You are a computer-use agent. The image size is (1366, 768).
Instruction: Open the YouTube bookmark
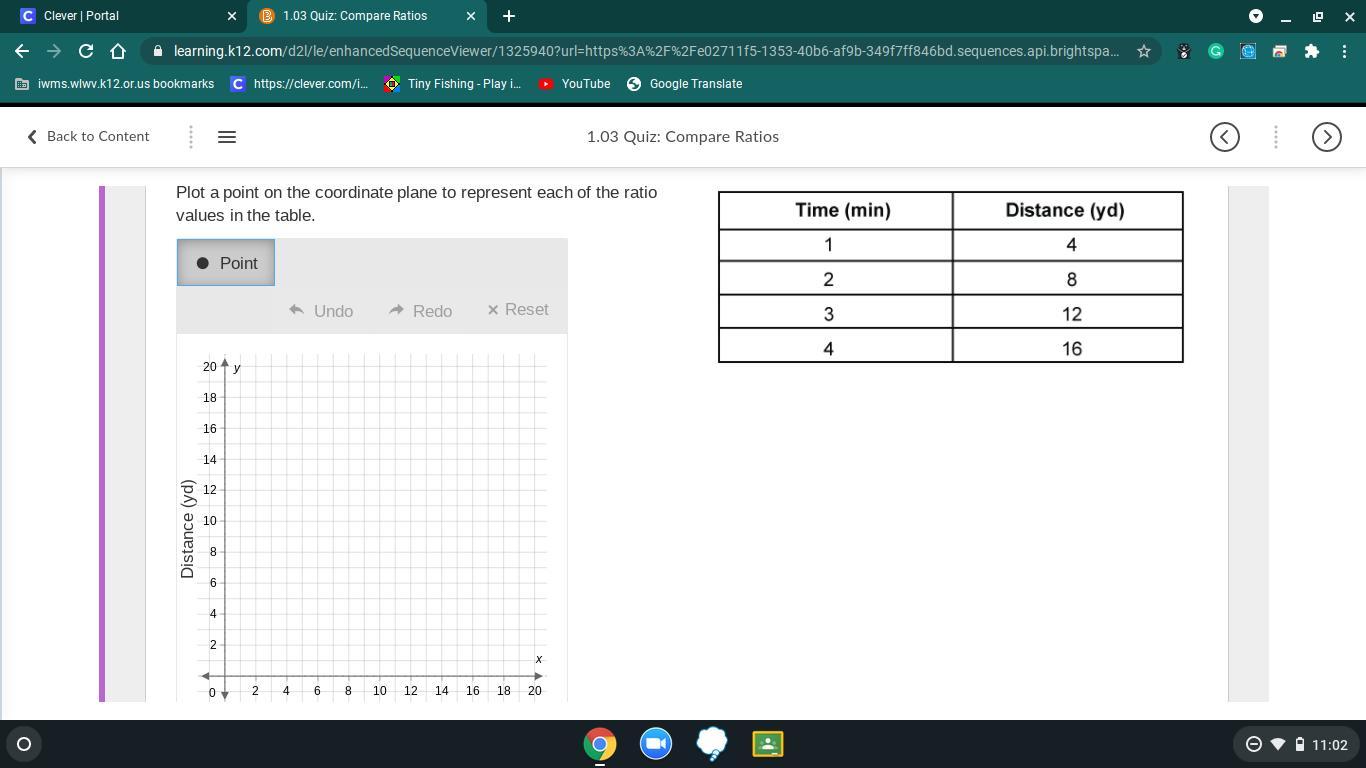tap(574, 84)
